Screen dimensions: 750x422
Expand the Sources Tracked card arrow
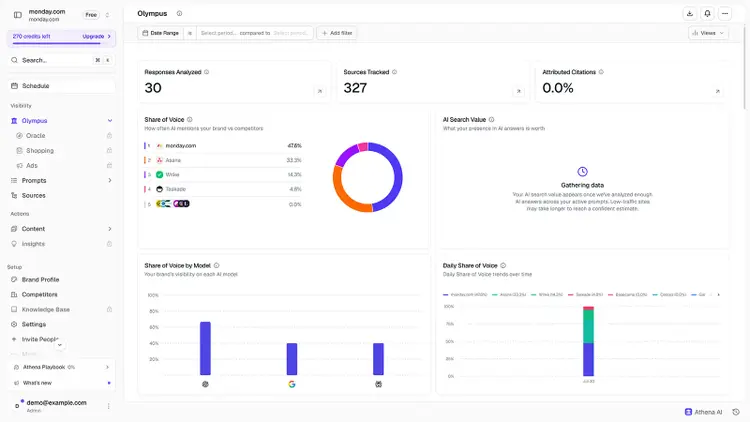pyautogui.click(x=518, y=91)
